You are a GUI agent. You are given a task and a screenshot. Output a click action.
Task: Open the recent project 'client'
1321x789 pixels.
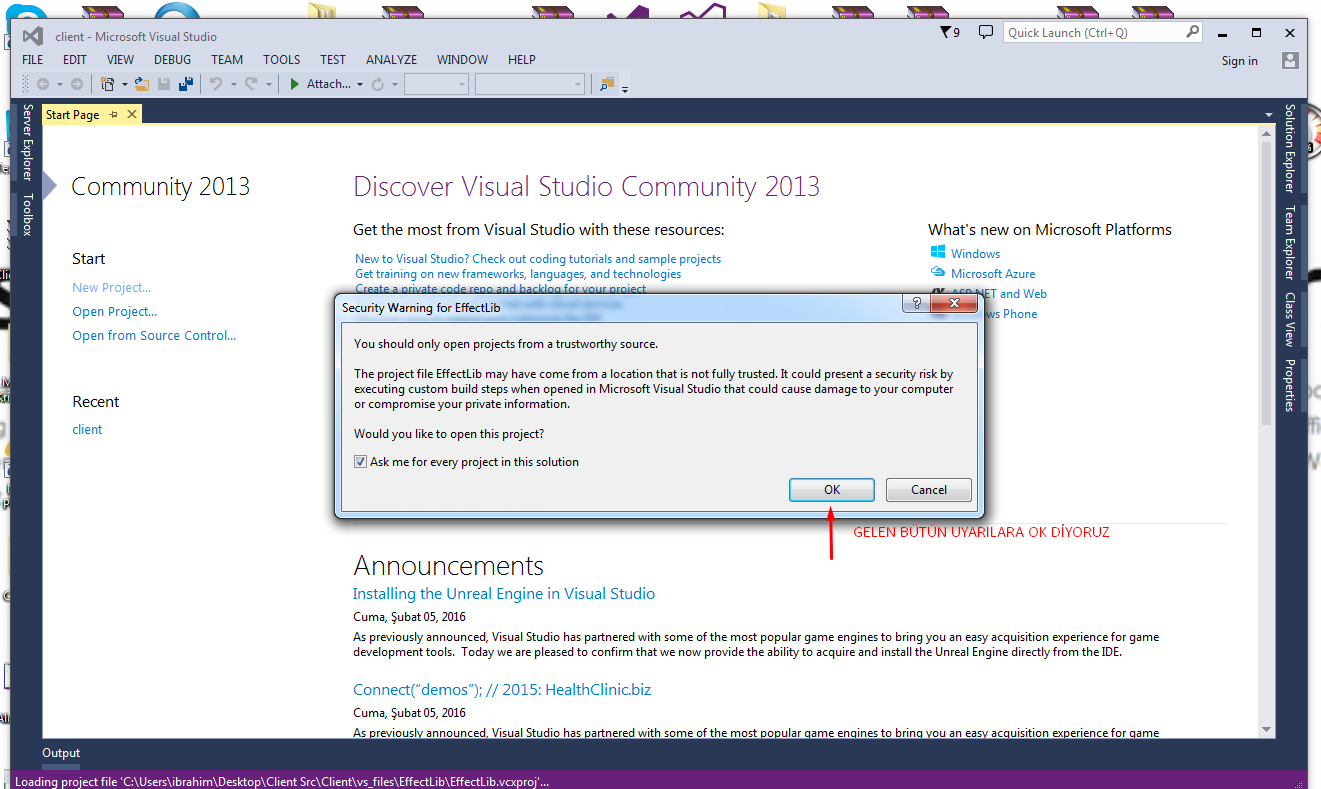87,429
